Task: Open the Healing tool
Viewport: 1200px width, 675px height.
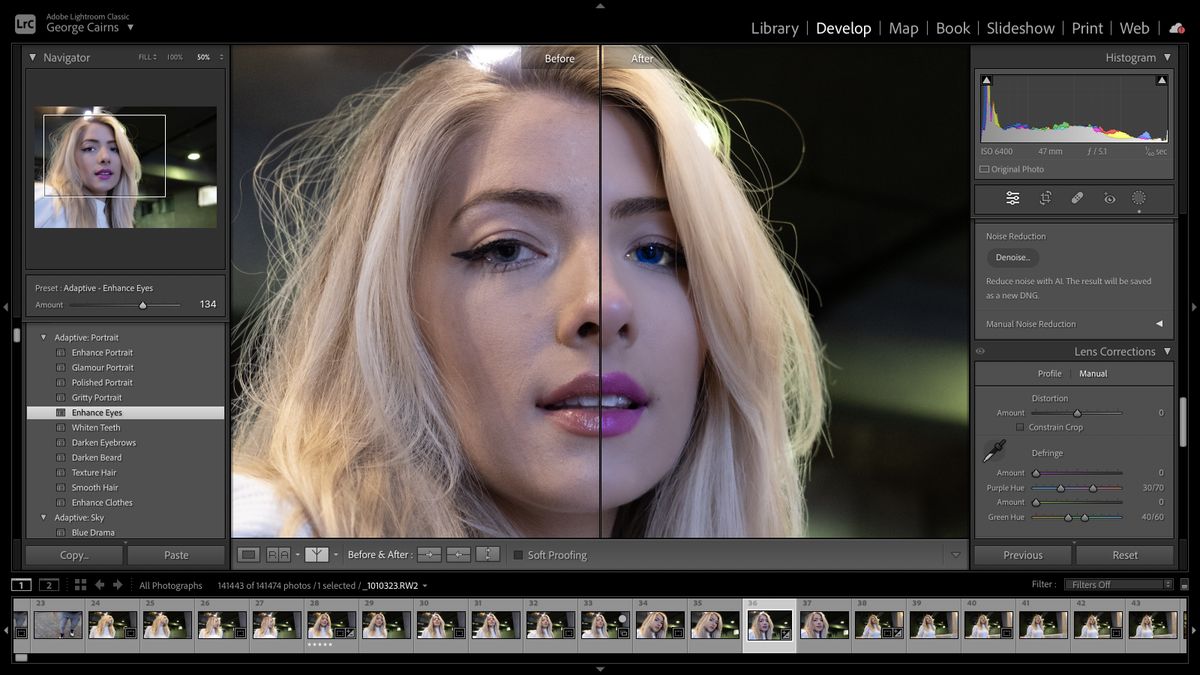Action: tap(1077, 198)
